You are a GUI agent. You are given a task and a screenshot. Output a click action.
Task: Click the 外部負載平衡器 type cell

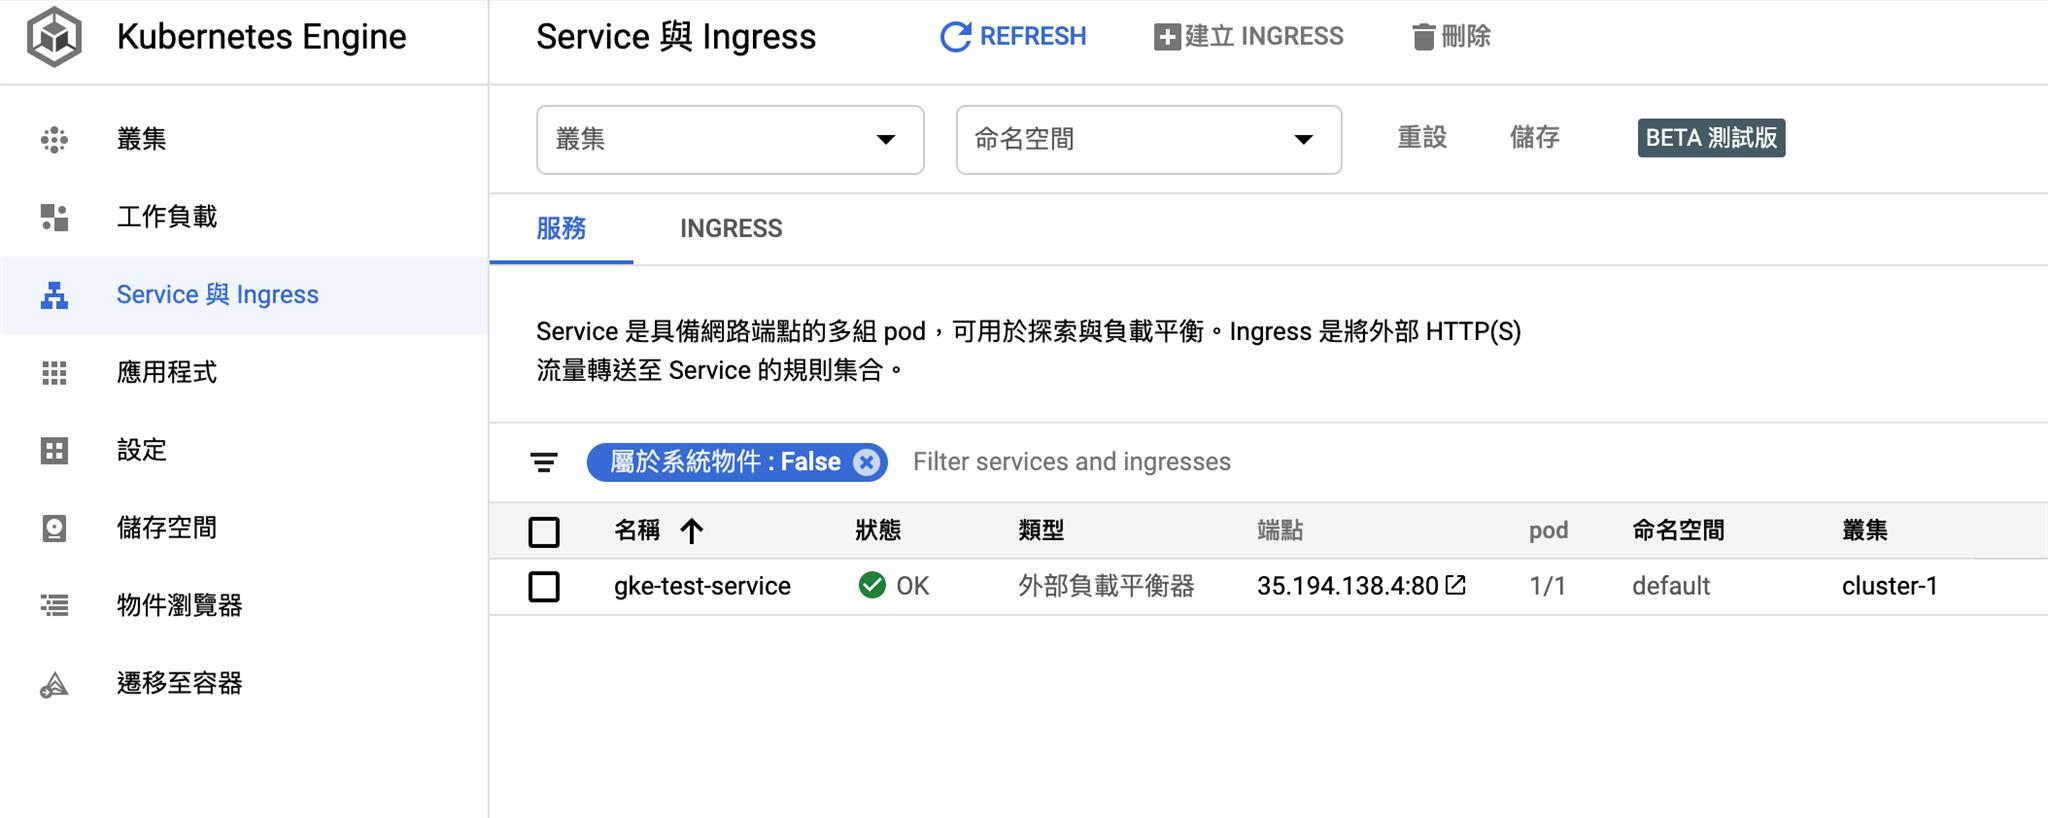click(x=1106, y=586)
